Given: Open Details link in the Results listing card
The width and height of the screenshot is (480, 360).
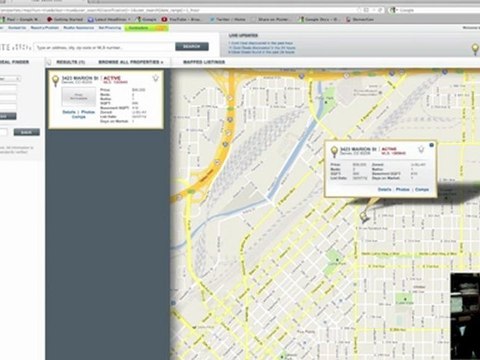Looking at the screenshot, I should click(69, 112).
